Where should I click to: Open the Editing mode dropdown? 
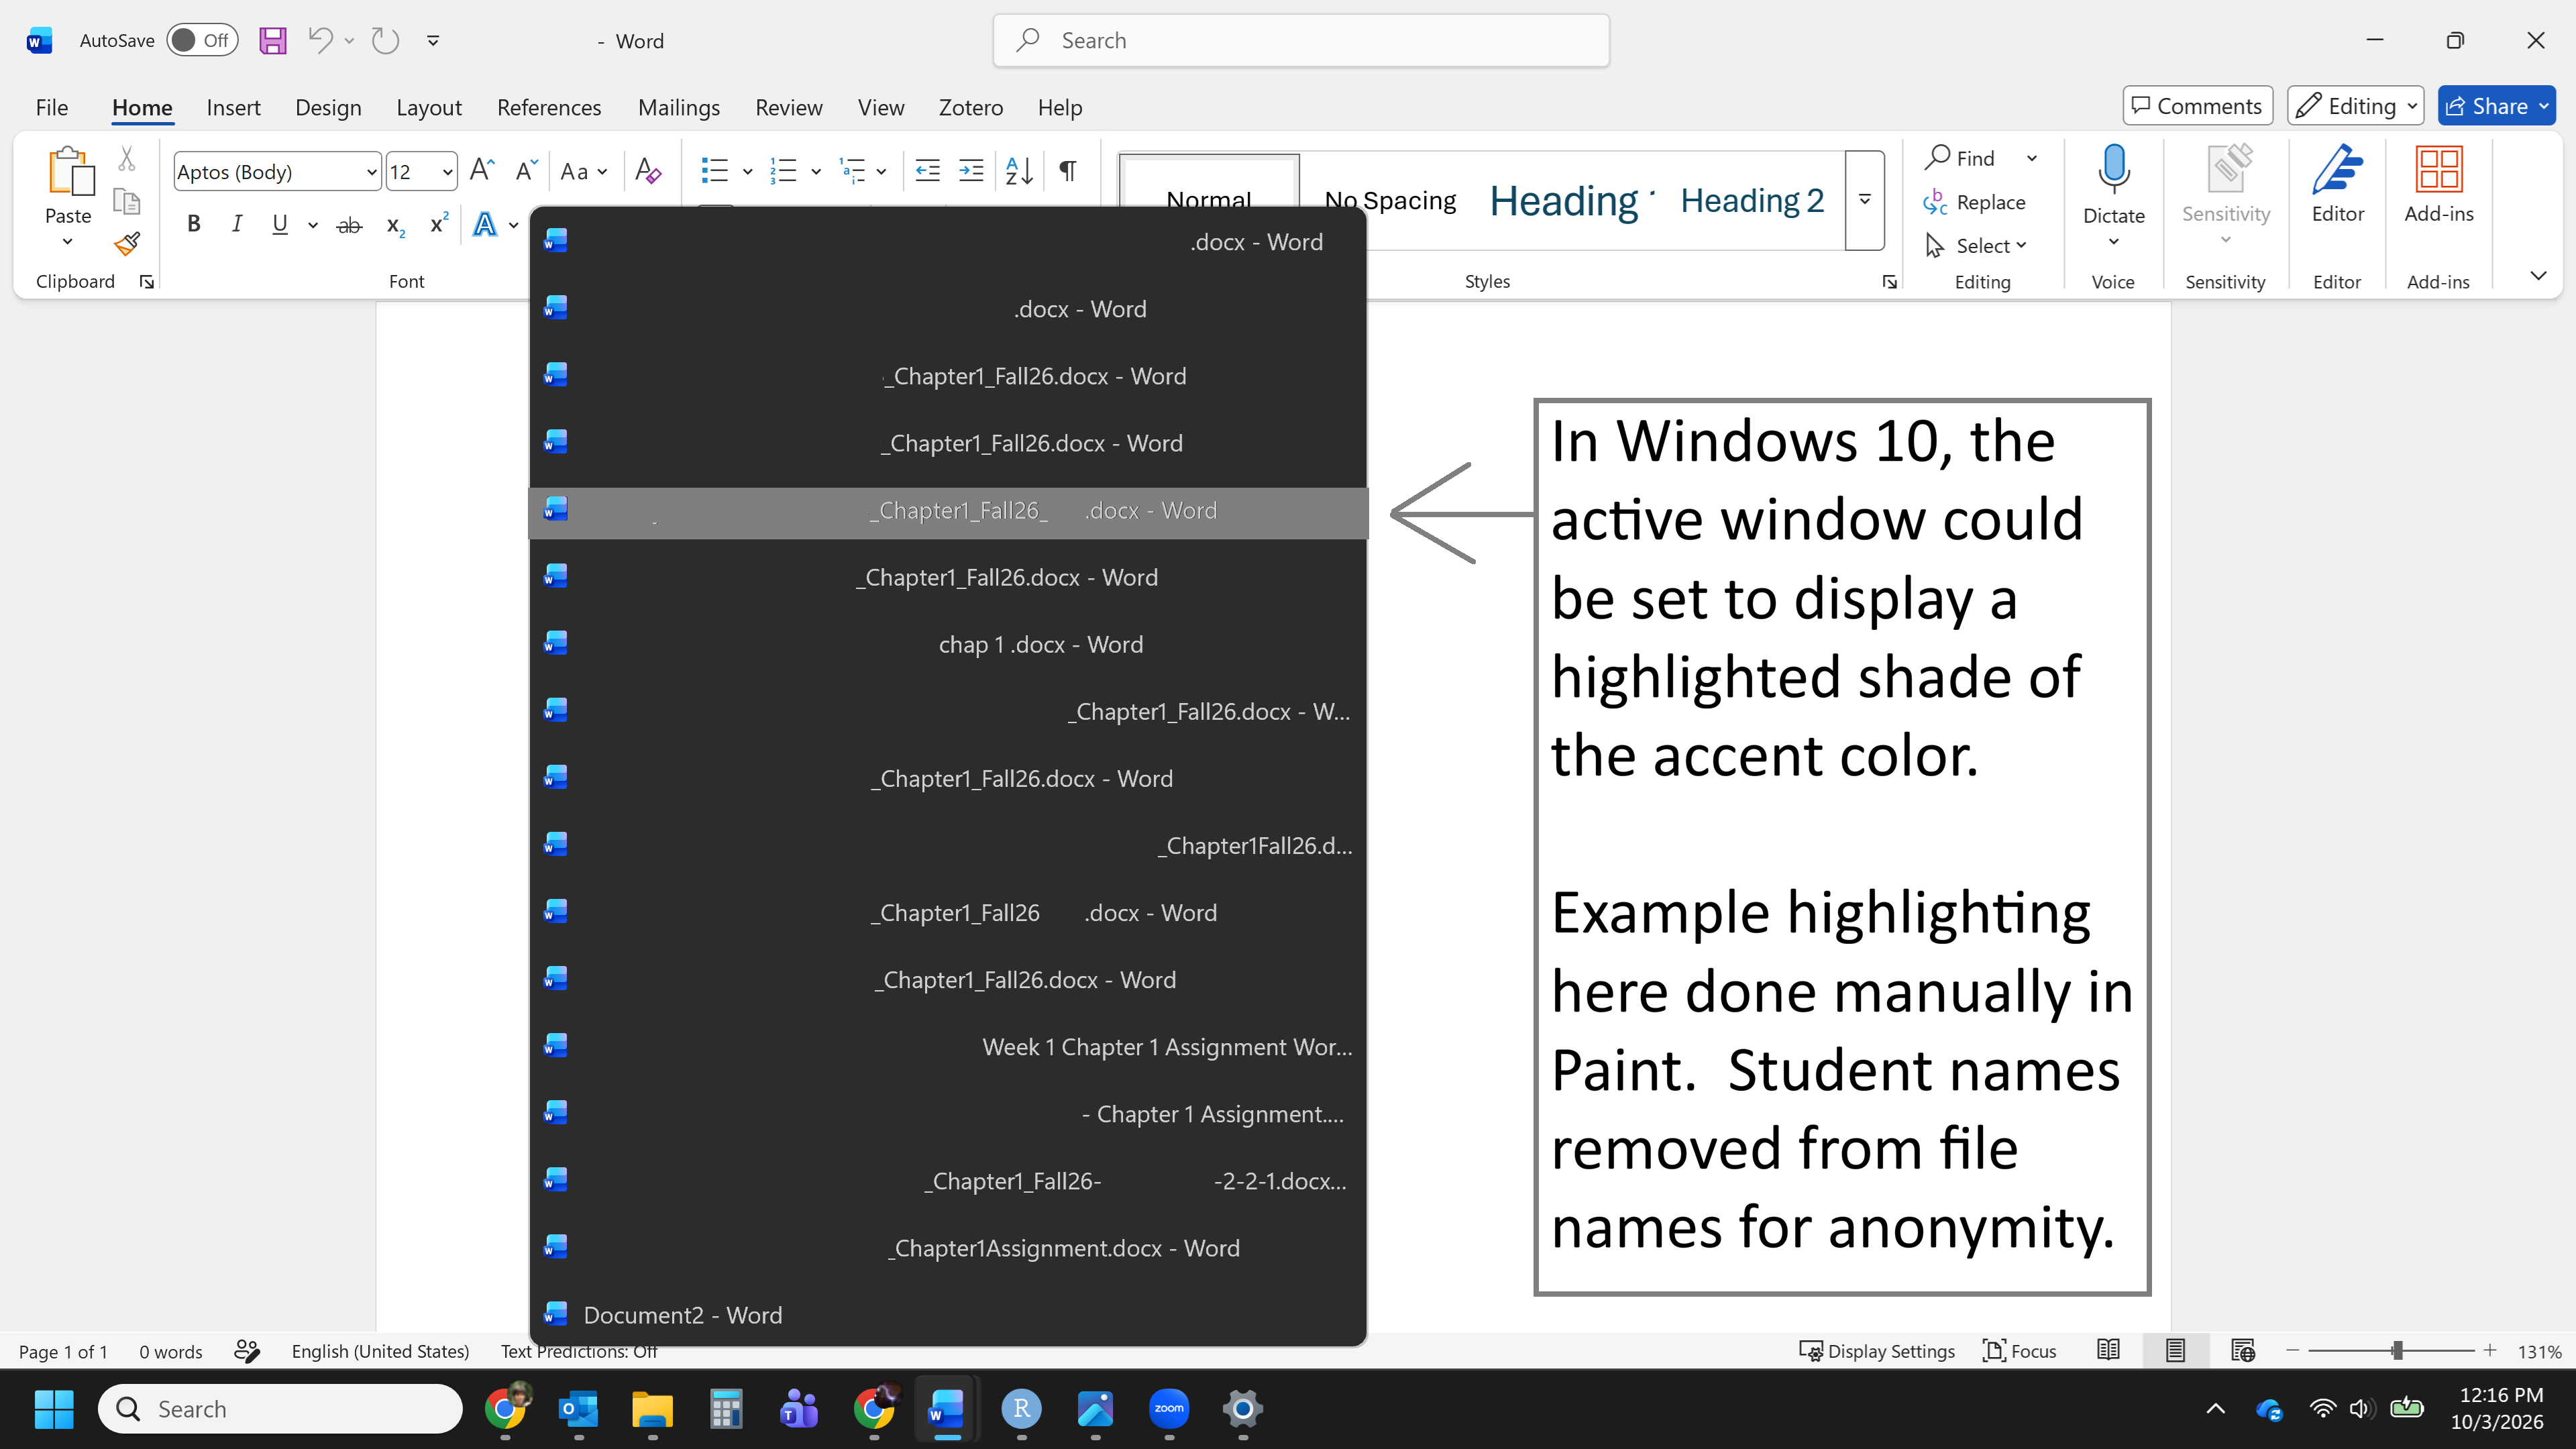click(x=2355, y=106)
